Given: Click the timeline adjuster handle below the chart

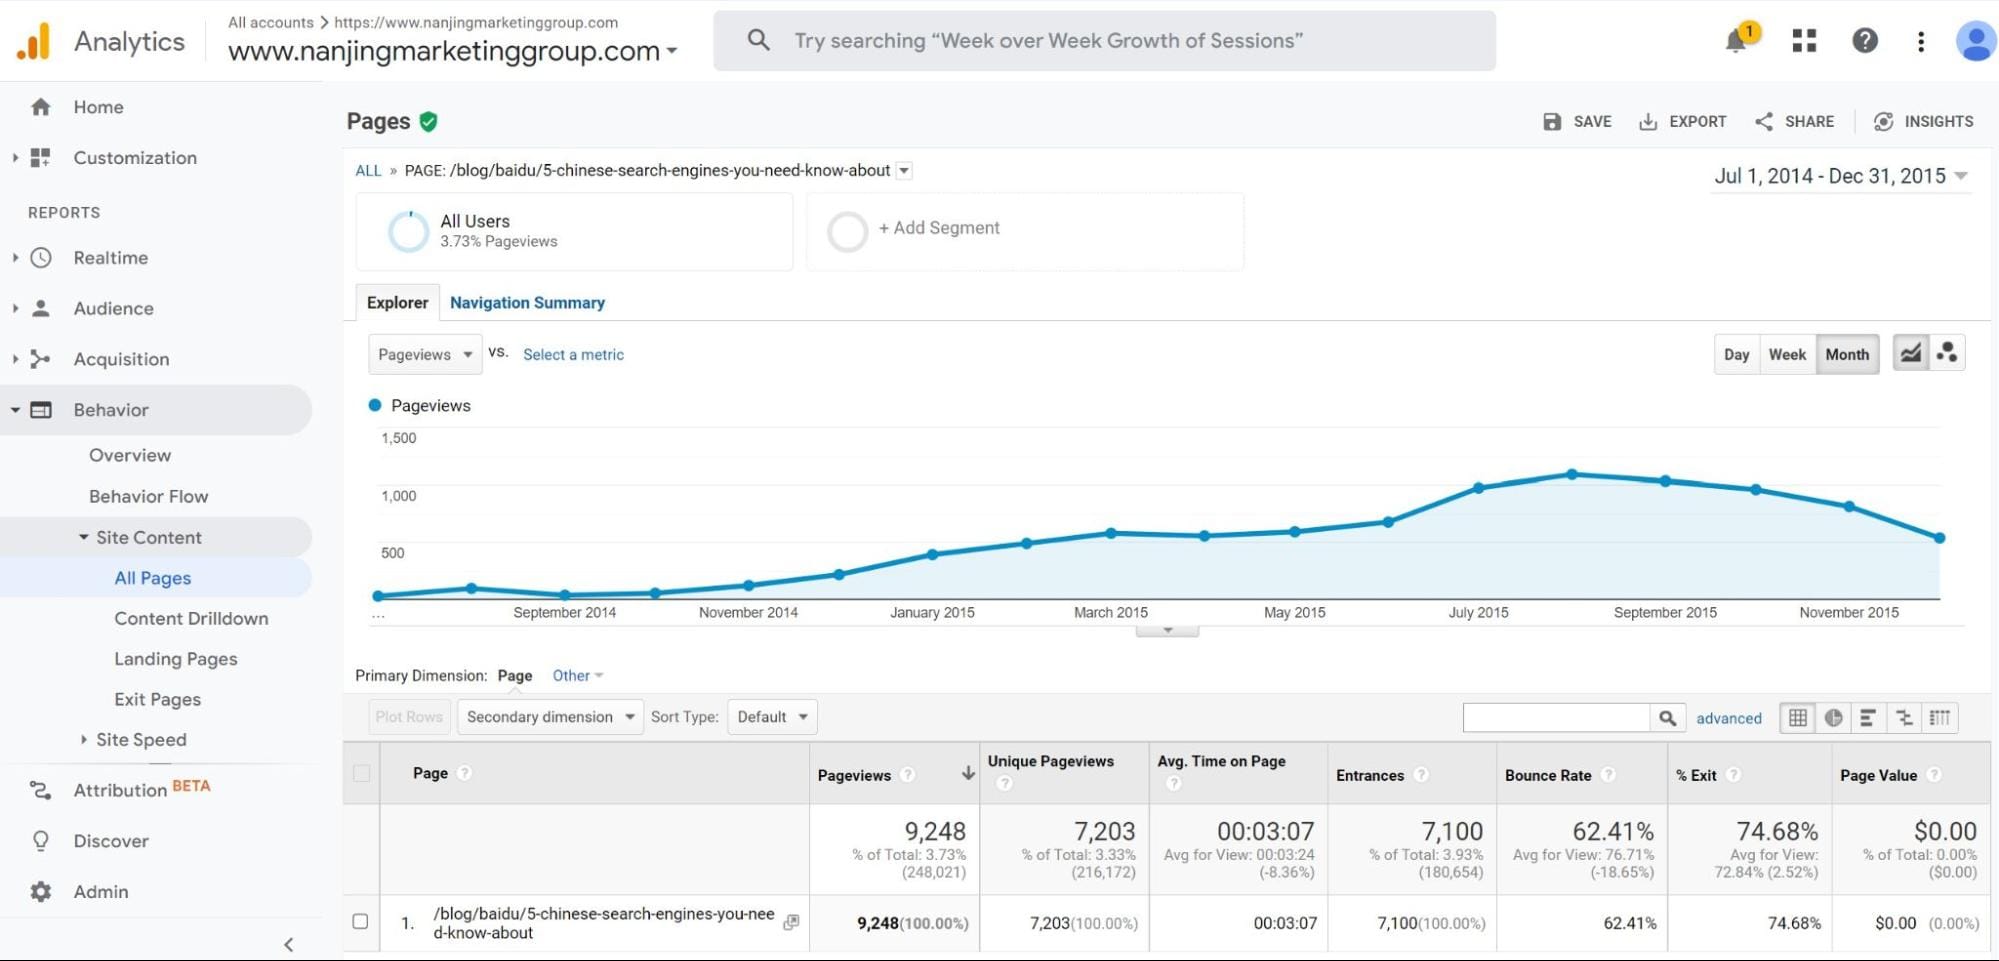Looking at the screenshot, I should 1167,630.
